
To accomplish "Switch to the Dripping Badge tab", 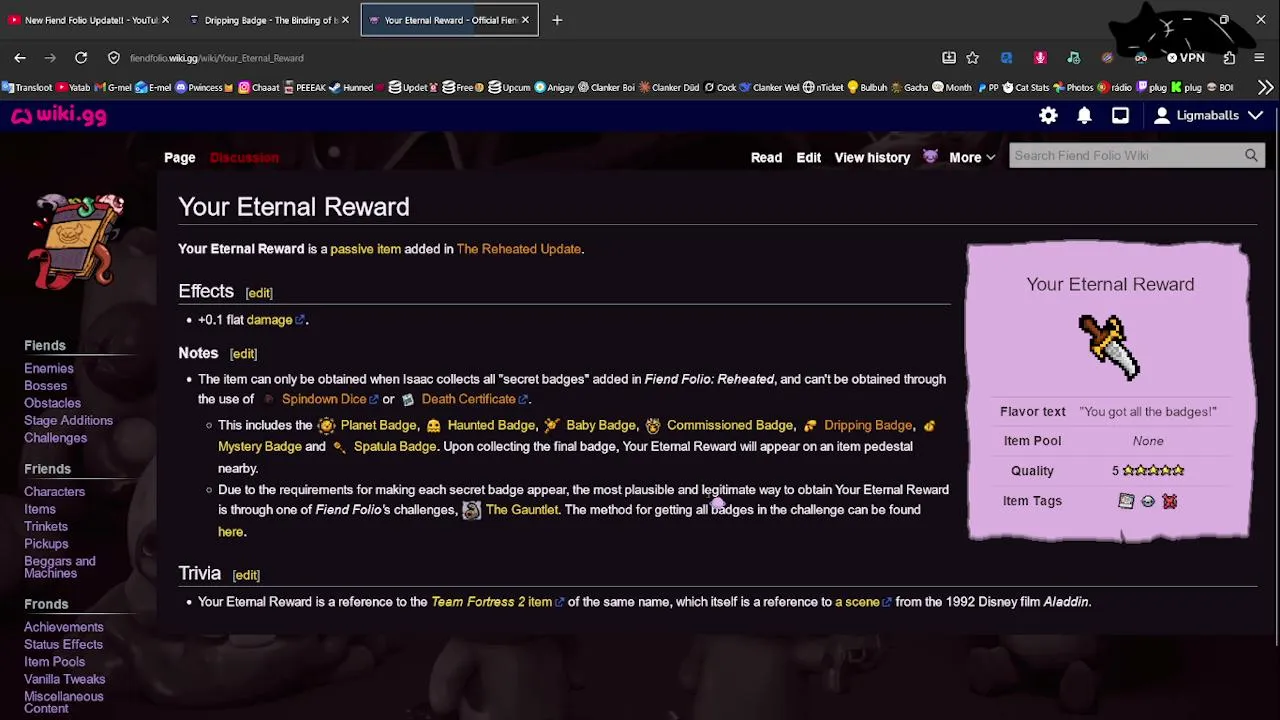I will pos(269,20).
